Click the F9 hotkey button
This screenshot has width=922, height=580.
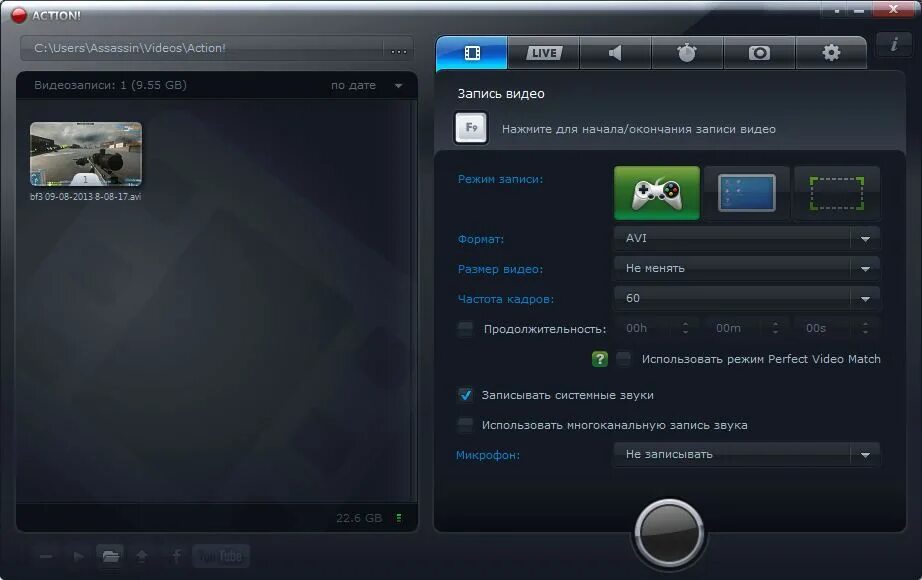tap(471, 128)
